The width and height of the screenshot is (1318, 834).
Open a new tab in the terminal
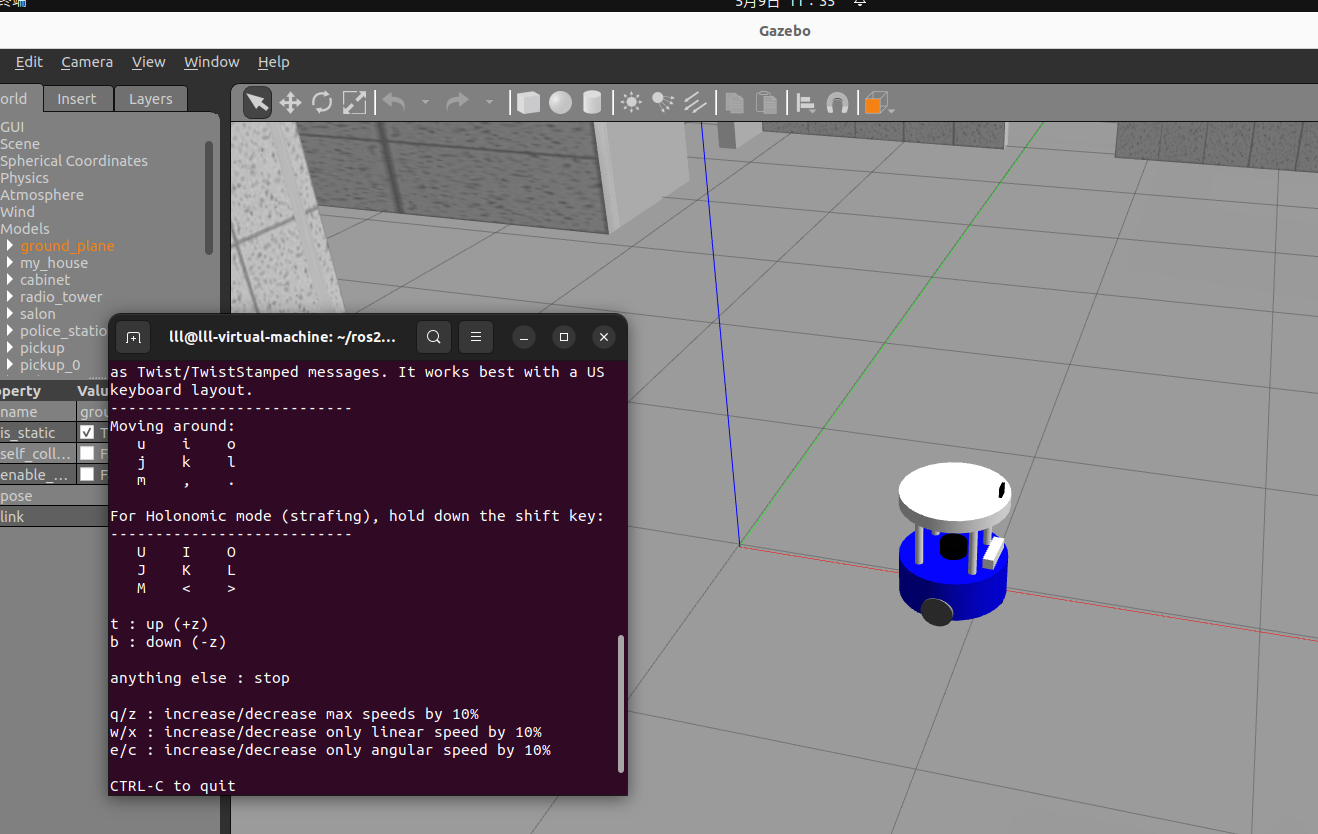(x=133, y=337)
